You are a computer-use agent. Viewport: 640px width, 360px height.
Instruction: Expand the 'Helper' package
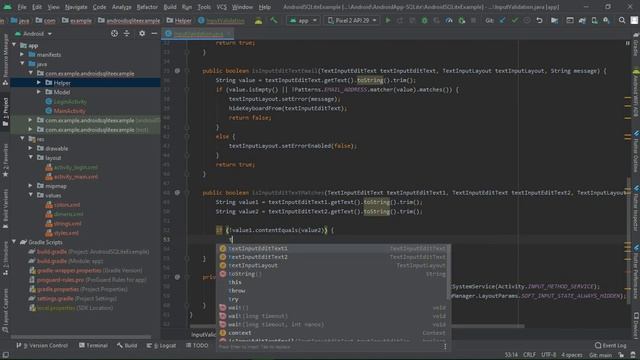(39, 82)
